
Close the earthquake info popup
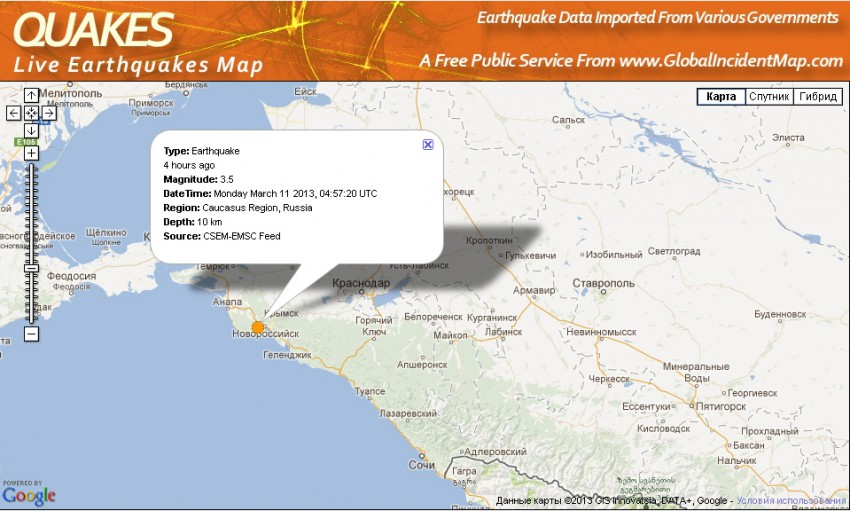pyautogui.click(x=428, y=144)
